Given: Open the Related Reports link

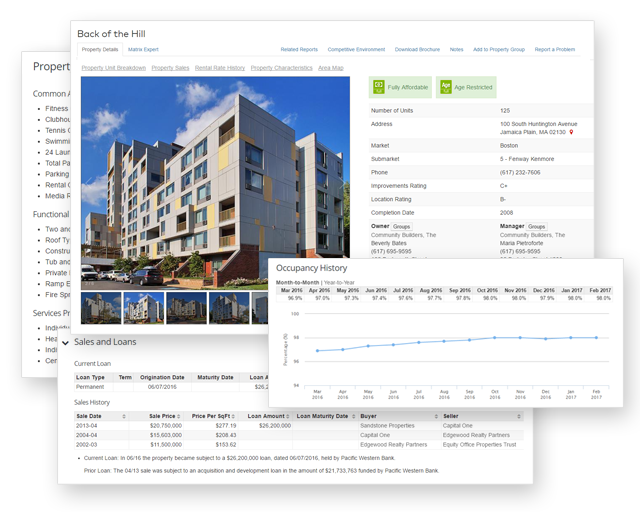Looking at the screenshot, I should 299,48.
